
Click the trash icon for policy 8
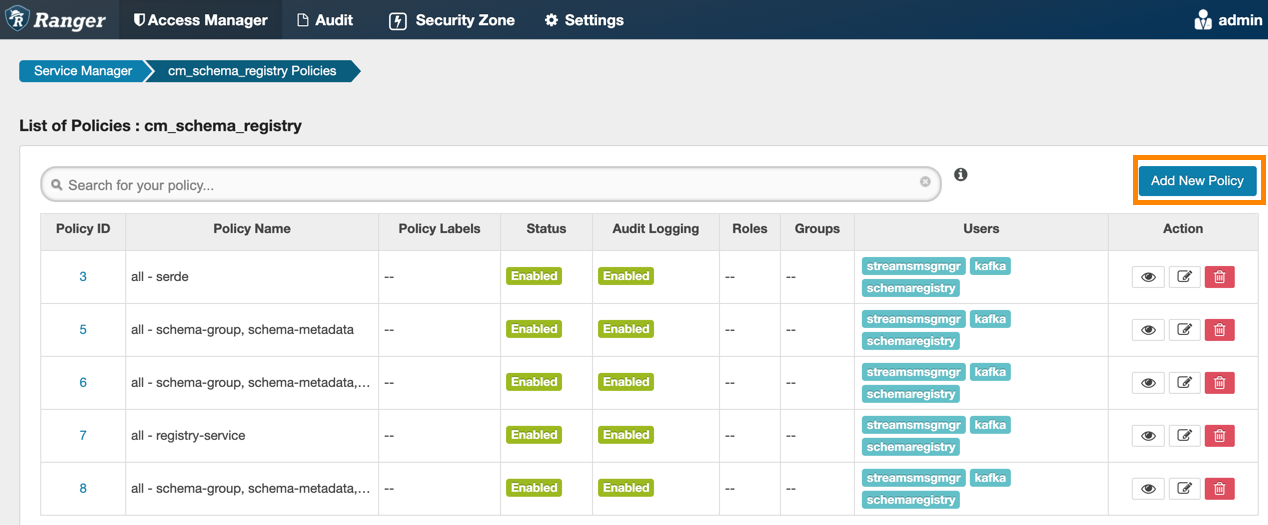1219,489
